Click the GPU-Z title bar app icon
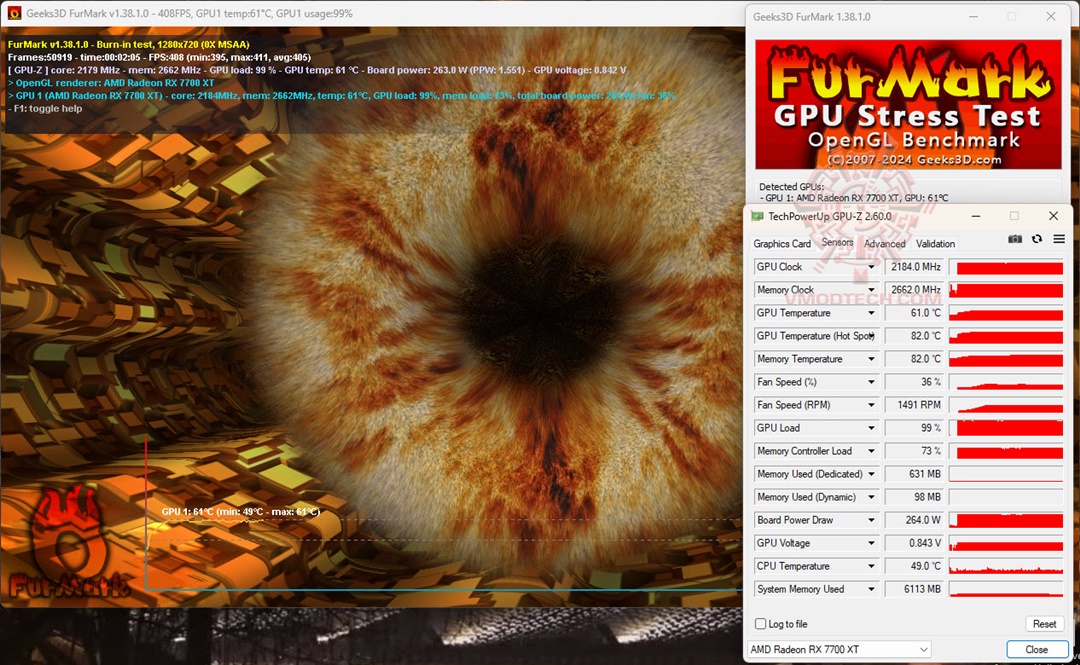Screen dimensions: 1080x665 (757, 216)
